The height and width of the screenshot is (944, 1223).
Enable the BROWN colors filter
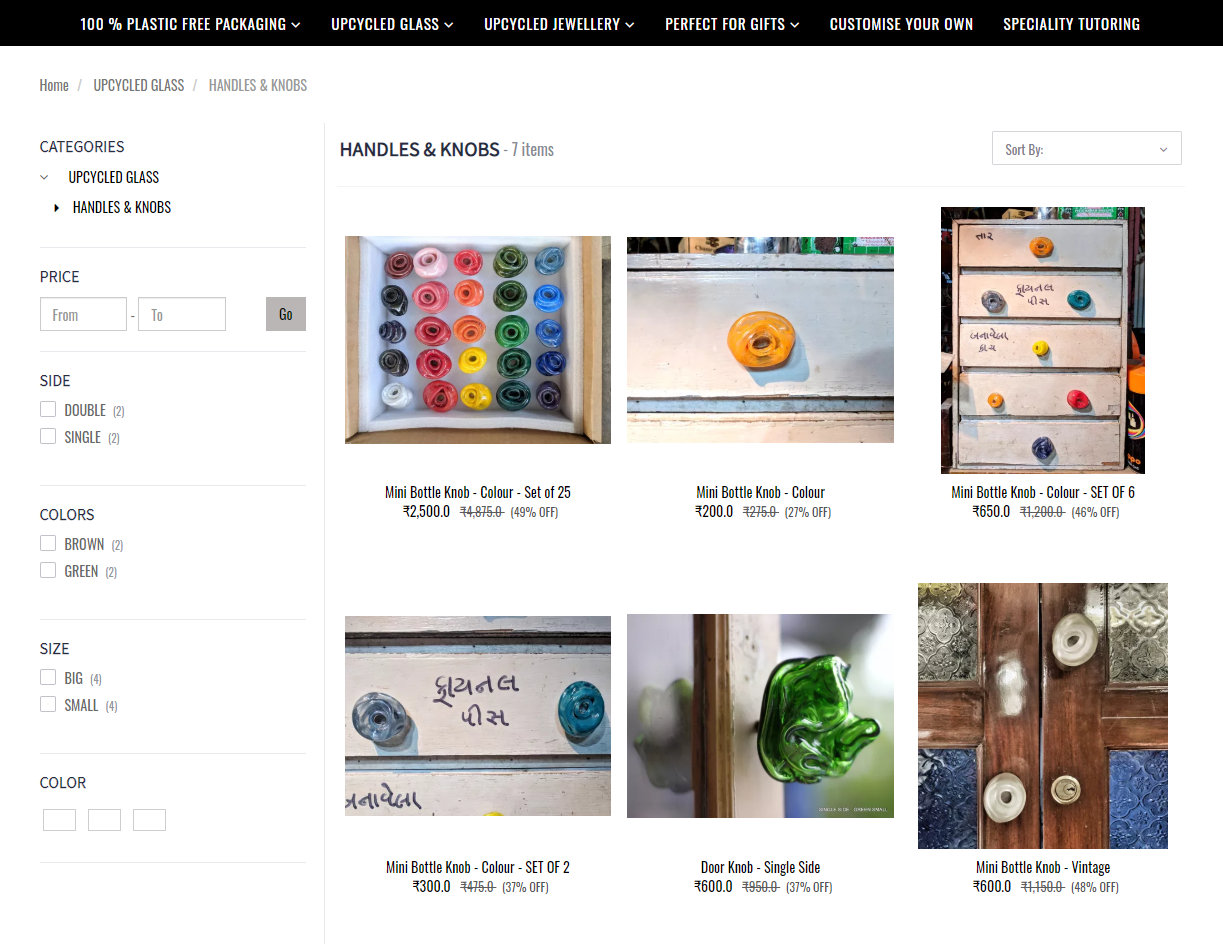pyautogui.click(x=48, y=543)
